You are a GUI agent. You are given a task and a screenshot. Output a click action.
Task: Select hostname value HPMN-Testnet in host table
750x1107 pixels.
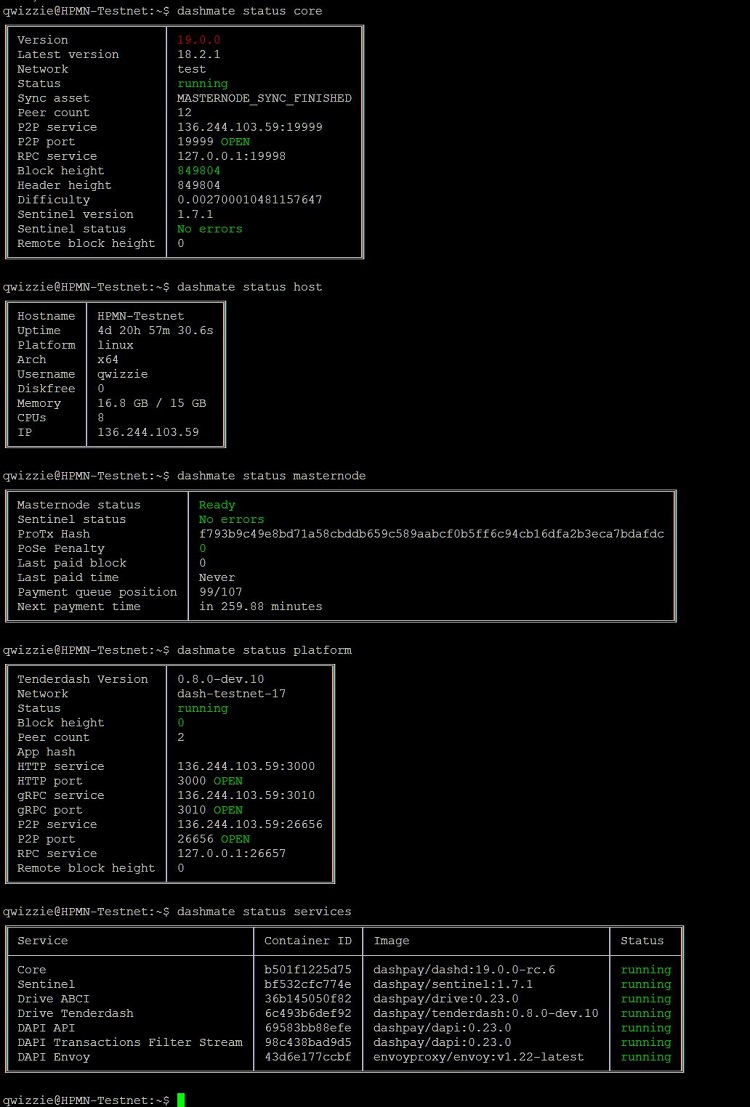click(141, 316)
